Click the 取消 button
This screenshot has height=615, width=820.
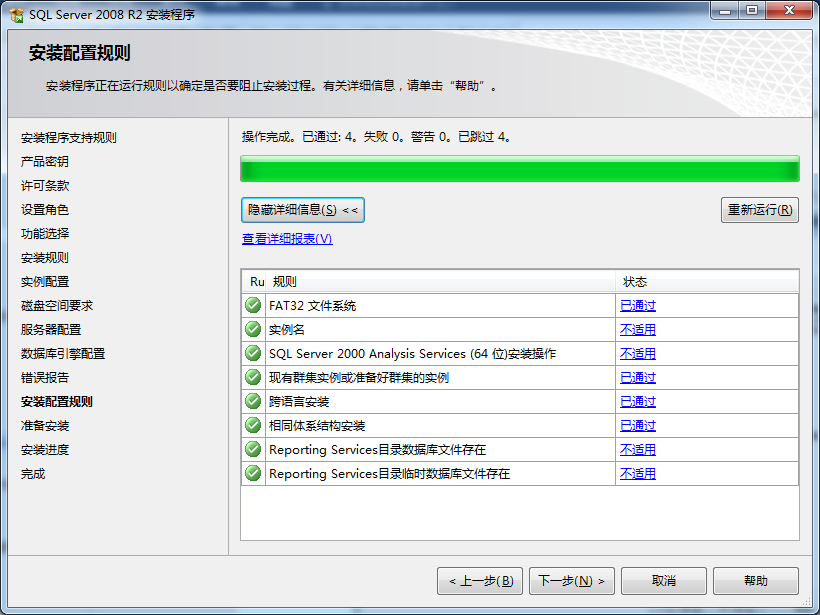point(664,581)
